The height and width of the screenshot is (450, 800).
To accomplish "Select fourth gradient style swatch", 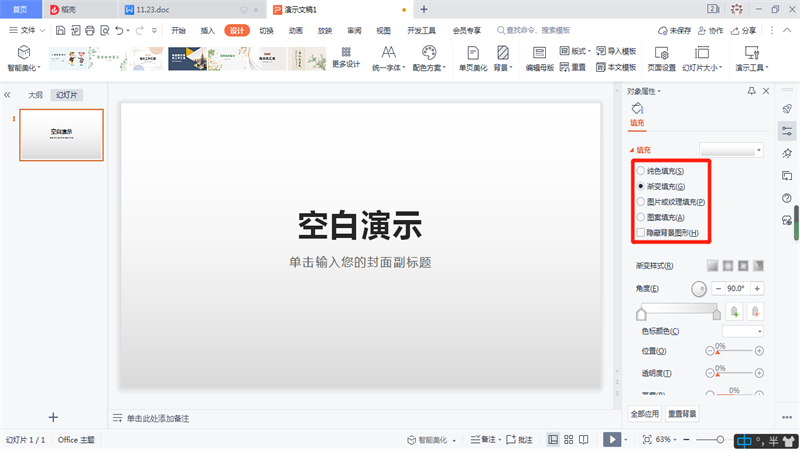I will tap(758, 265).
